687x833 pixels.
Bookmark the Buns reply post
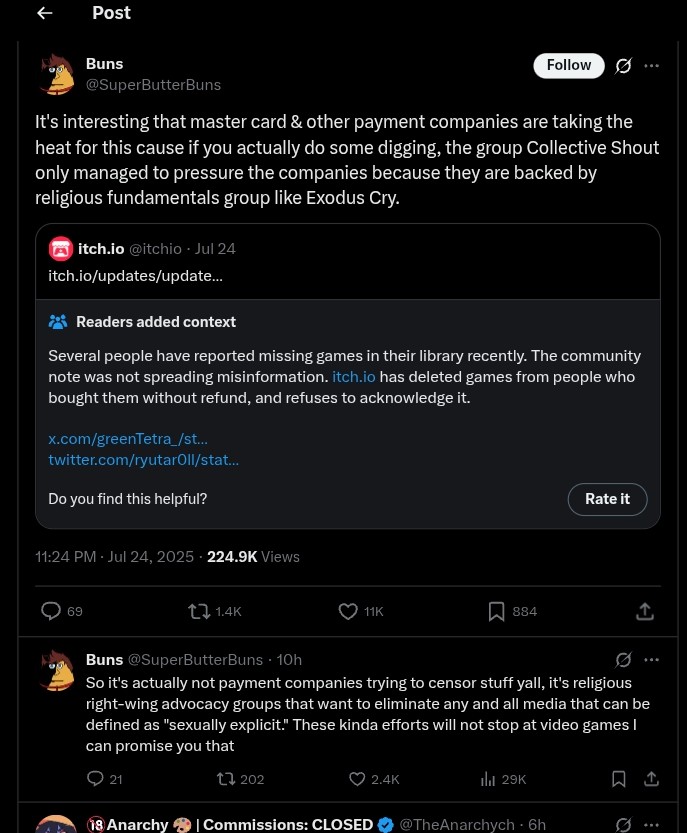click(x=618, y=779)
